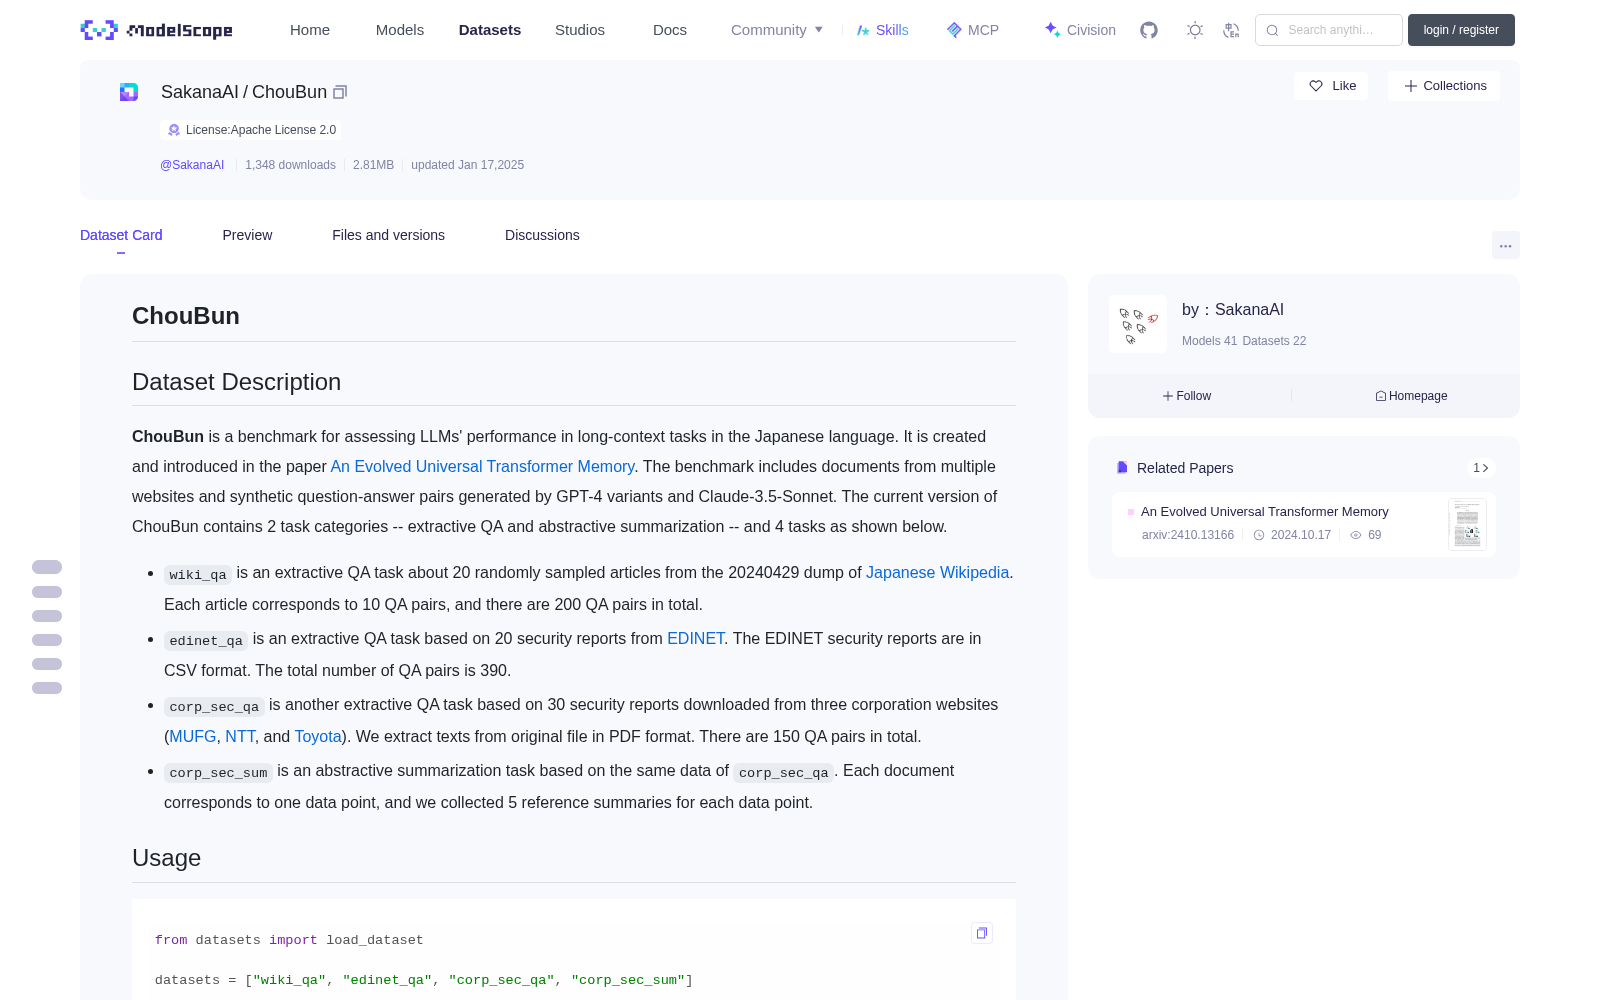Switch to the Preview tab
The image size is (1600, 1000).
(x=247, y=235)
